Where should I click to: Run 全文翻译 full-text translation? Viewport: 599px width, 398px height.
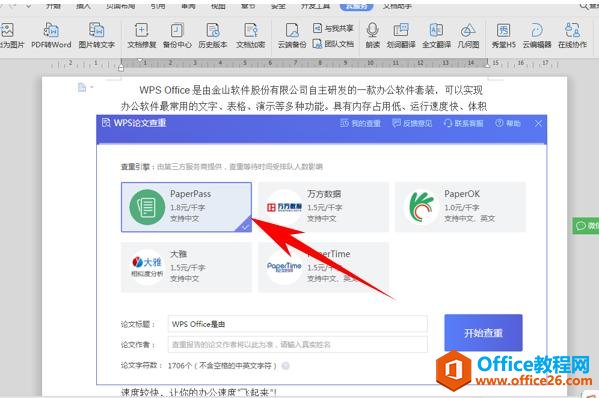pyautogui.click(x=436, y=35)
